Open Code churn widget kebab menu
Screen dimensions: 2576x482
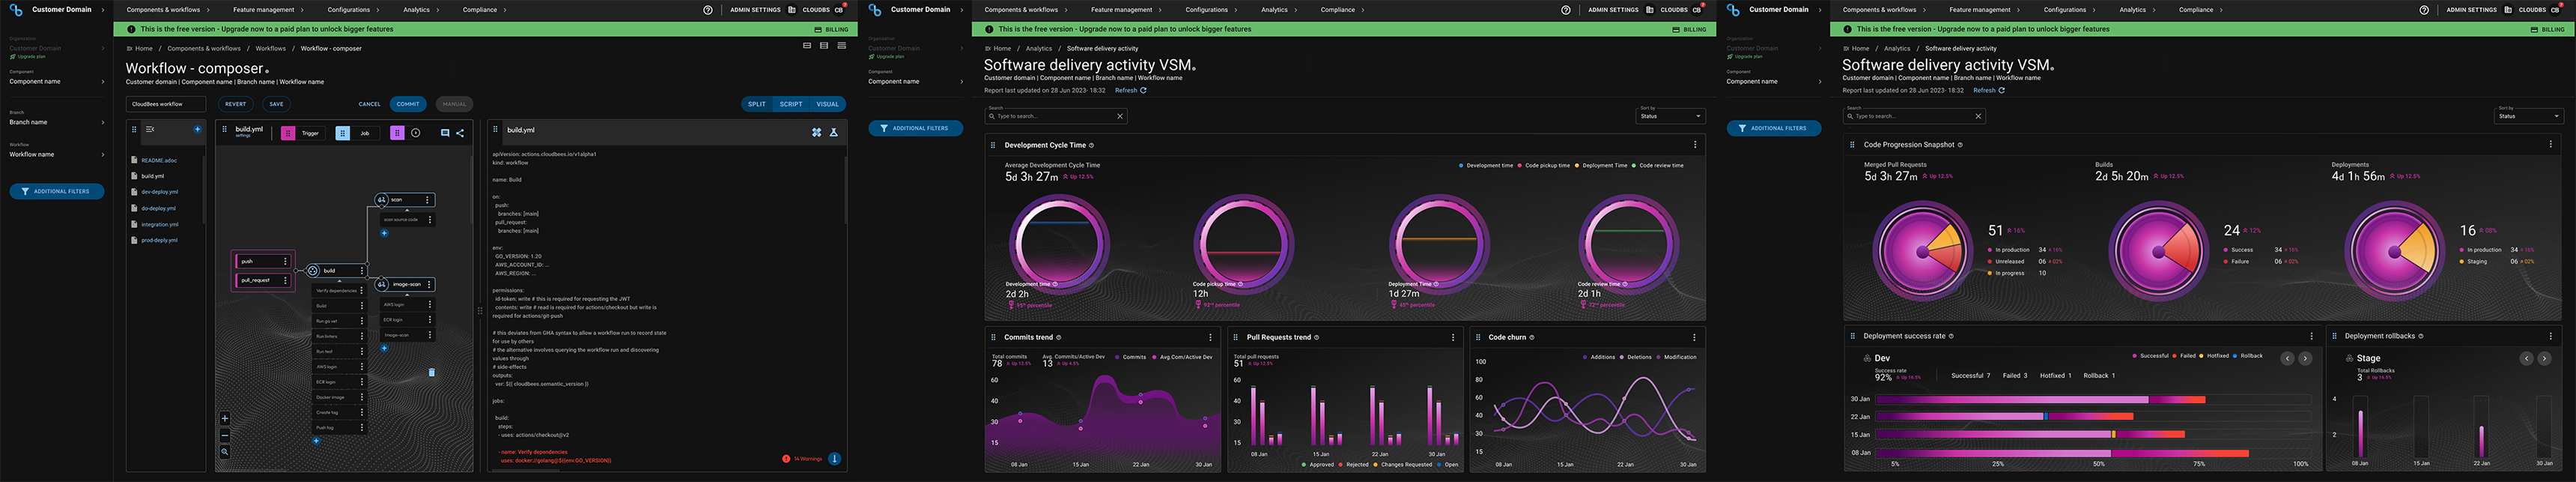(1694, 337)
